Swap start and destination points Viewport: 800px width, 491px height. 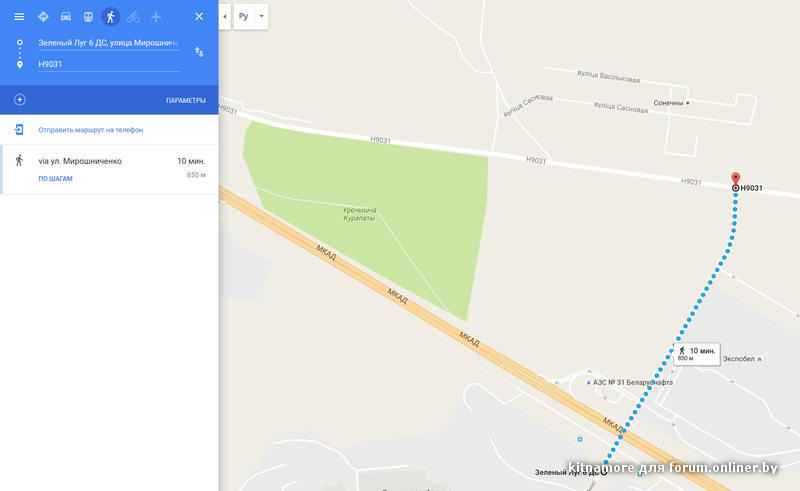coord(199,52)
